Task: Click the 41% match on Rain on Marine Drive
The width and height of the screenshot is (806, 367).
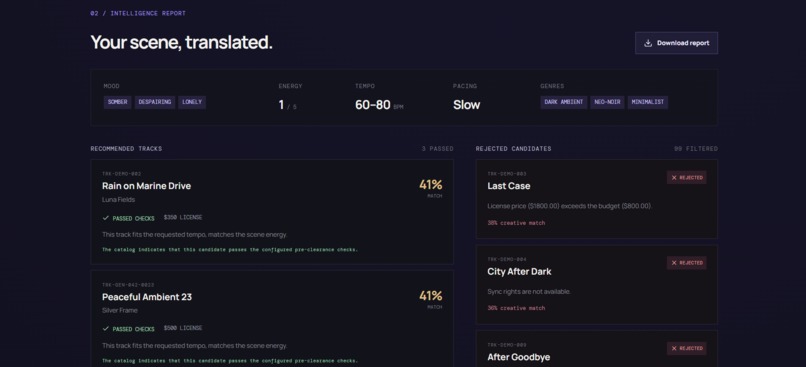Action: [x=430, y=185]
